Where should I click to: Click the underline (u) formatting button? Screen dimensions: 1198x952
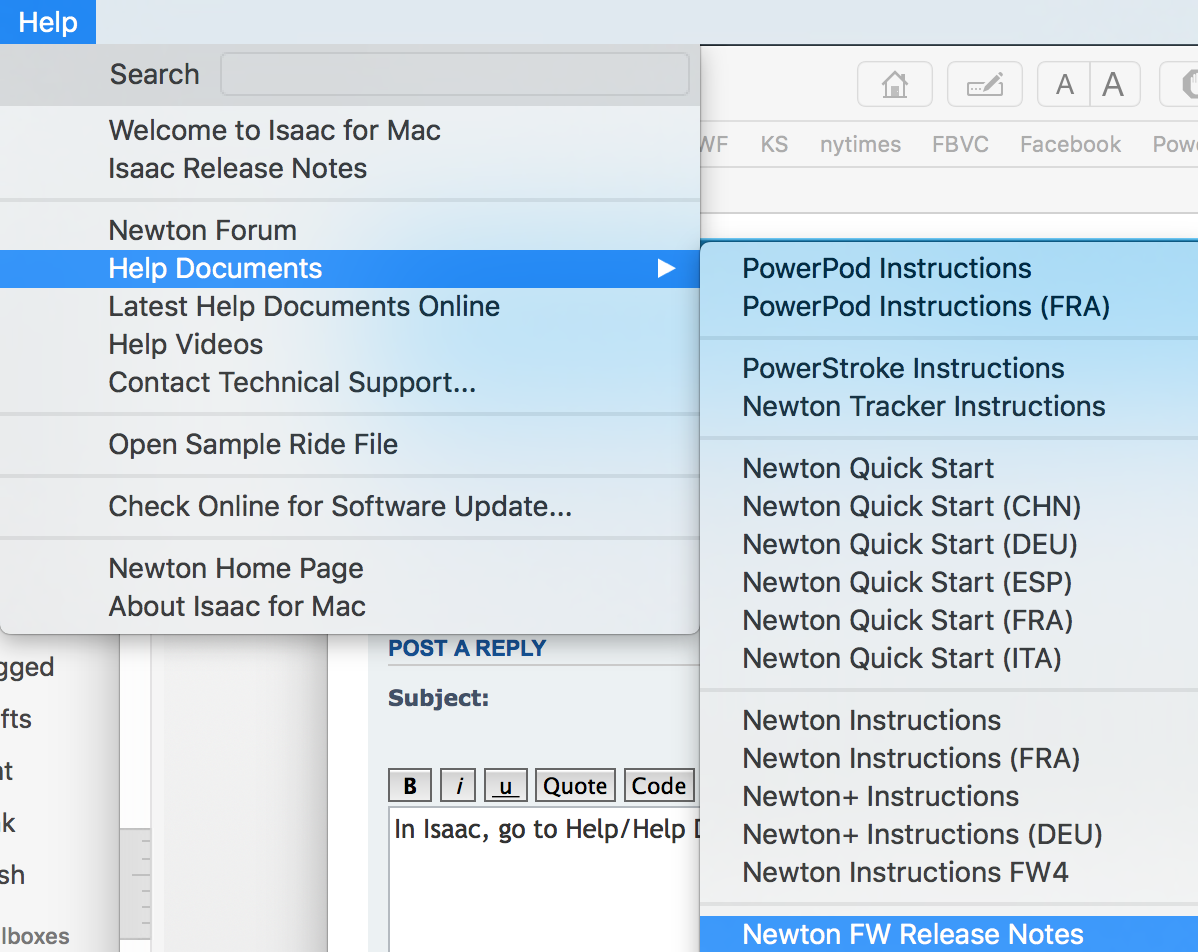[505, 785]
